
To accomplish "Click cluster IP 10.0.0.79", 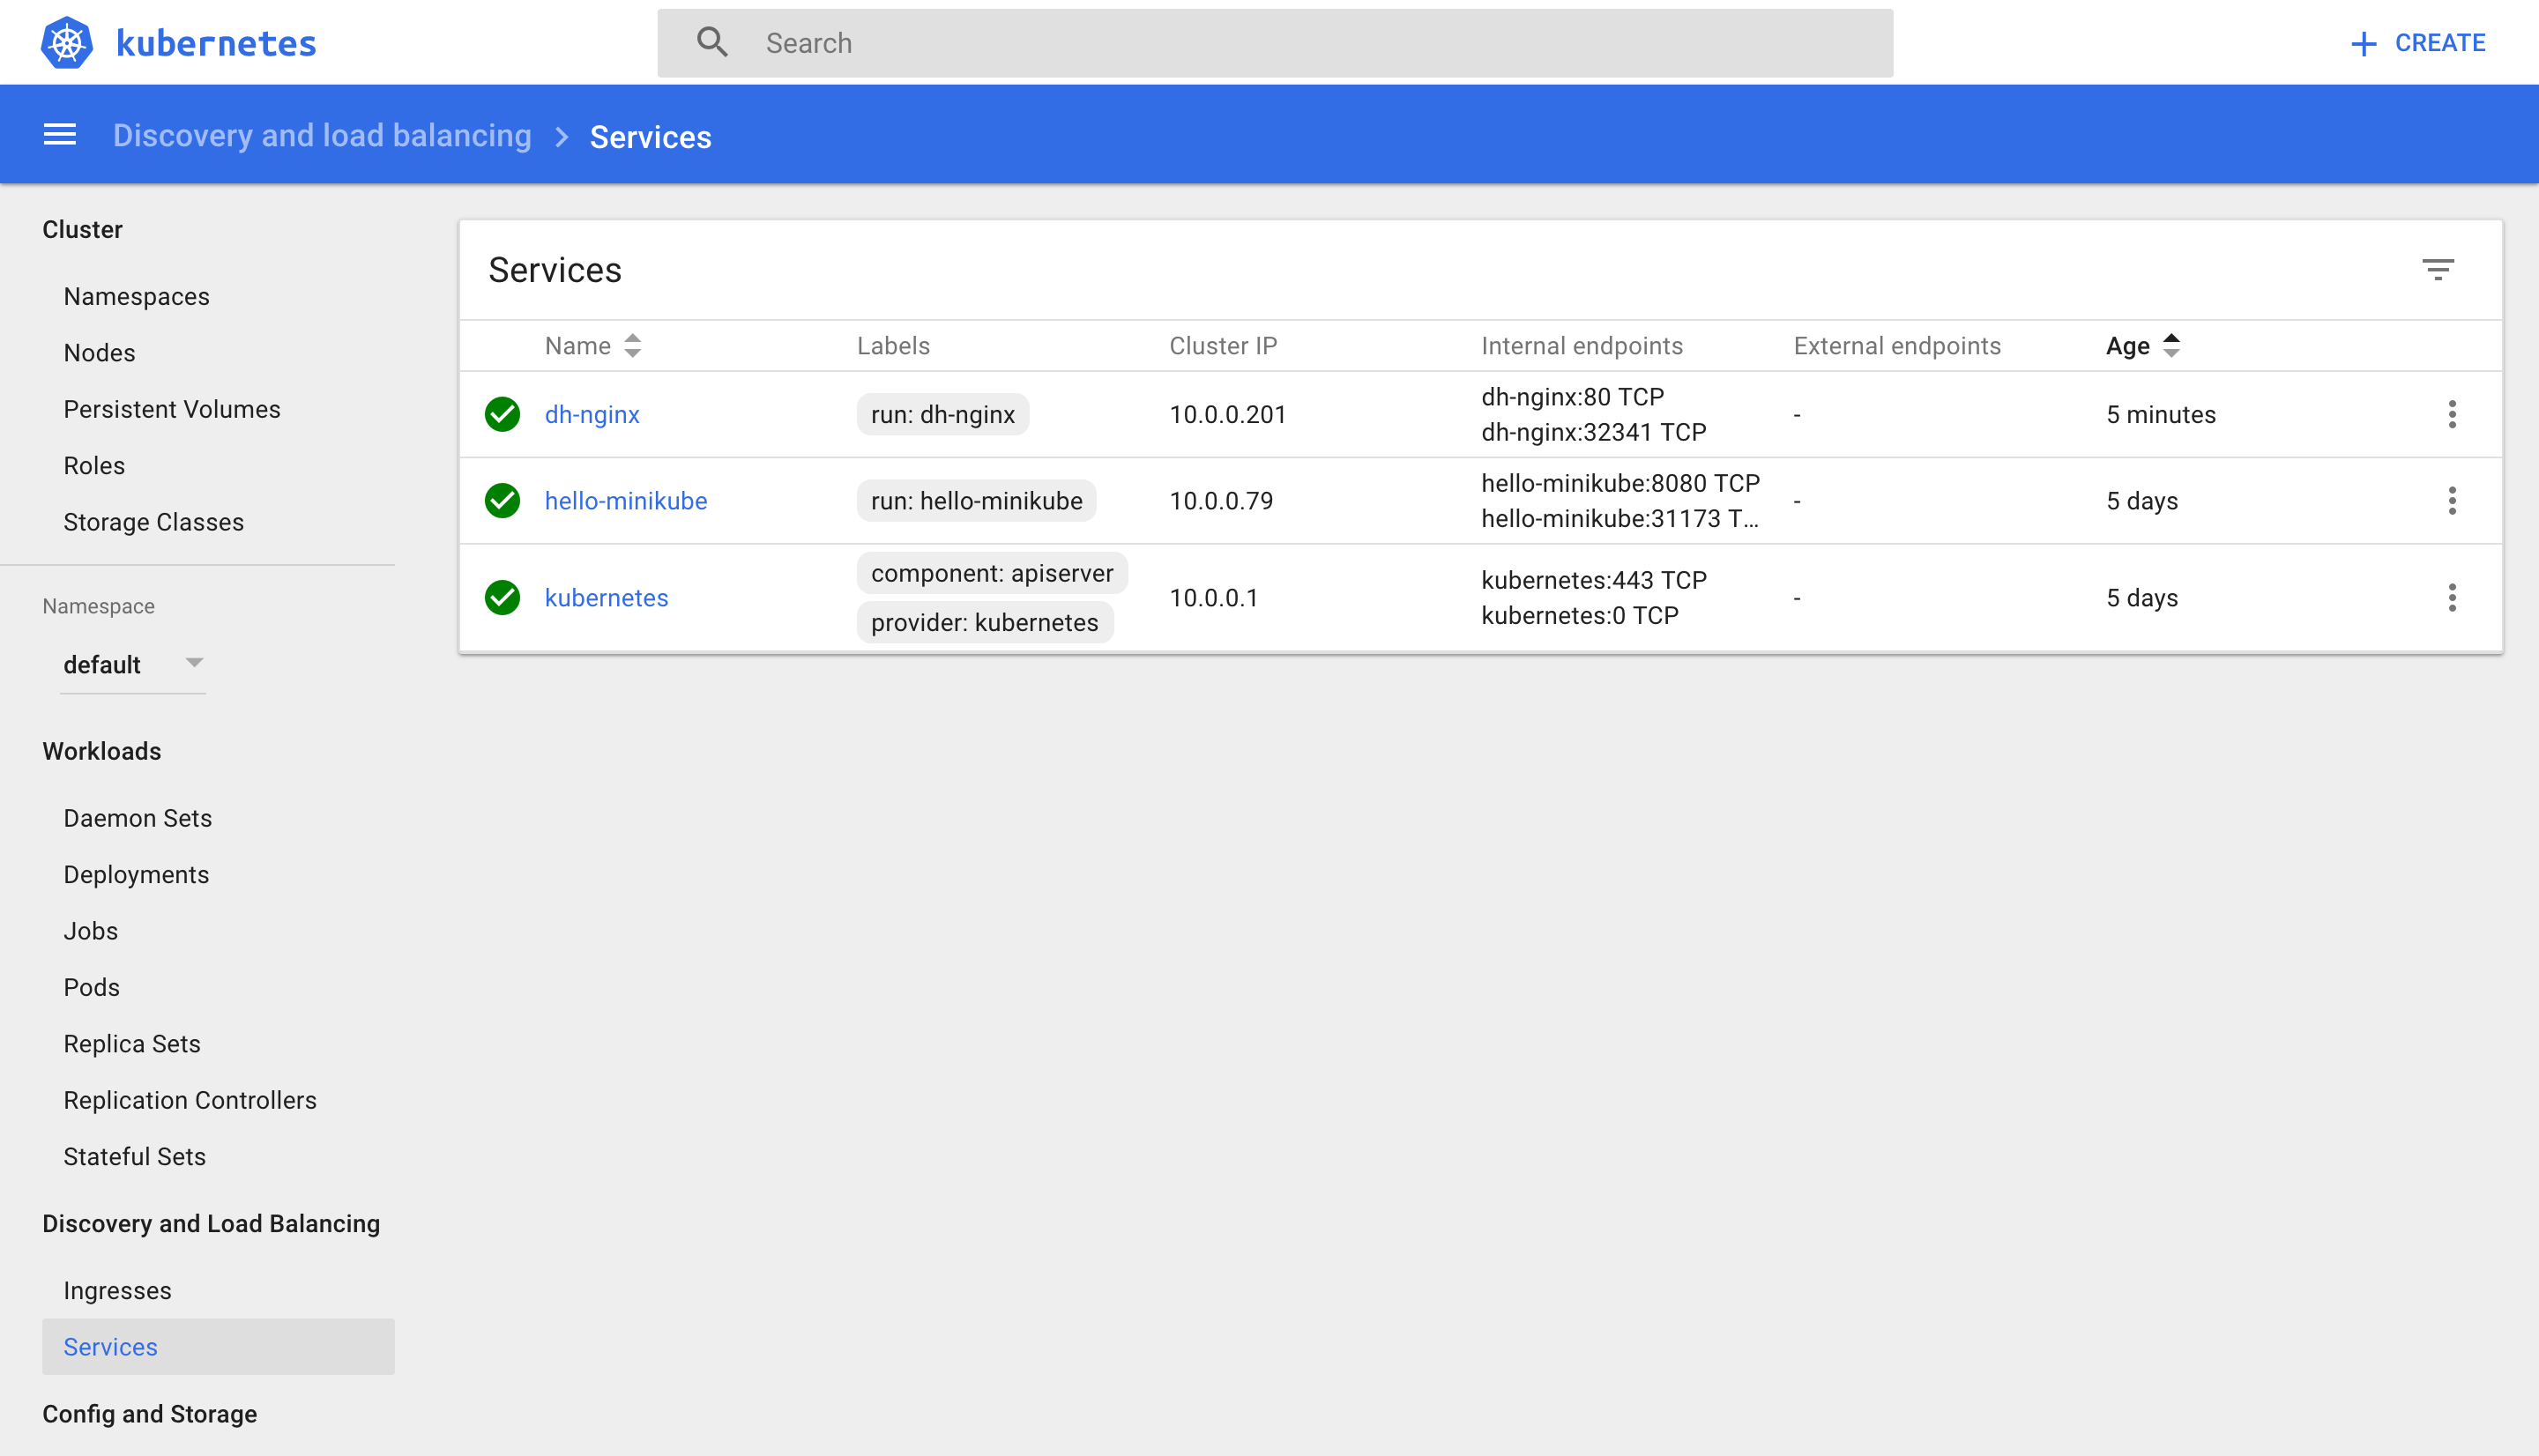I will click(x=1221, y=500).
